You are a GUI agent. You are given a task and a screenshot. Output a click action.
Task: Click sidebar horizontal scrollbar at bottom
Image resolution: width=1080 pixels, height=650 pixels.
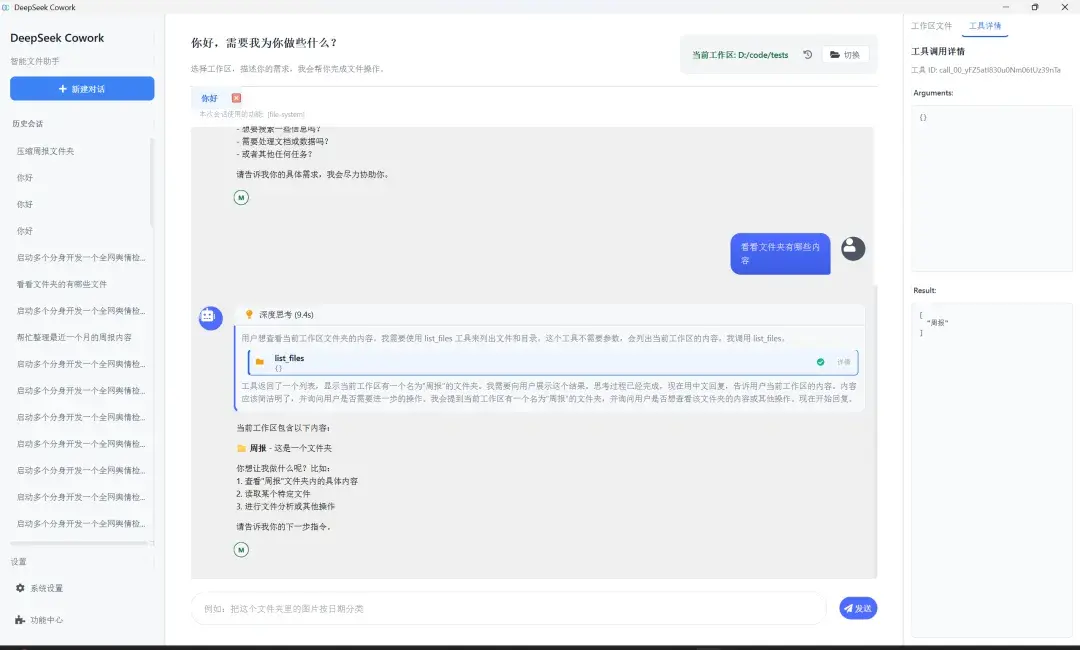point(79,543)
